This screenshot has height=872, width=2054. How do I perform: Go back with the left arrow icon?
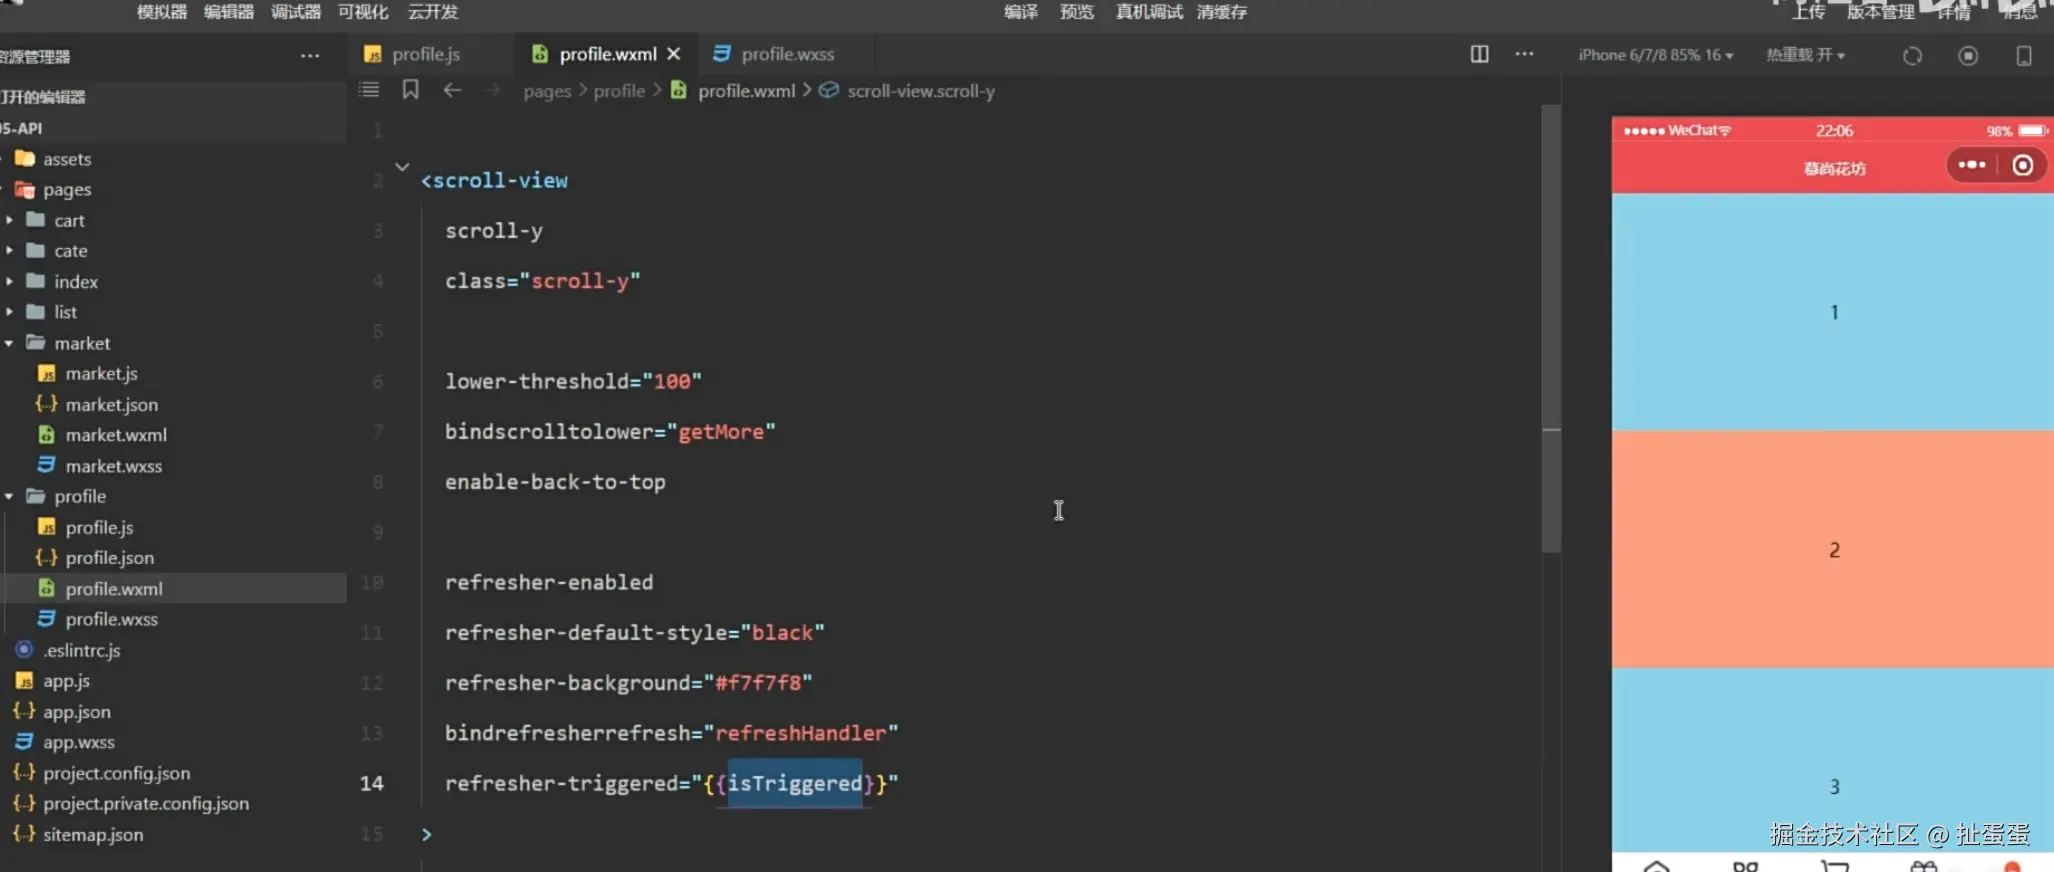coord(452,90)
